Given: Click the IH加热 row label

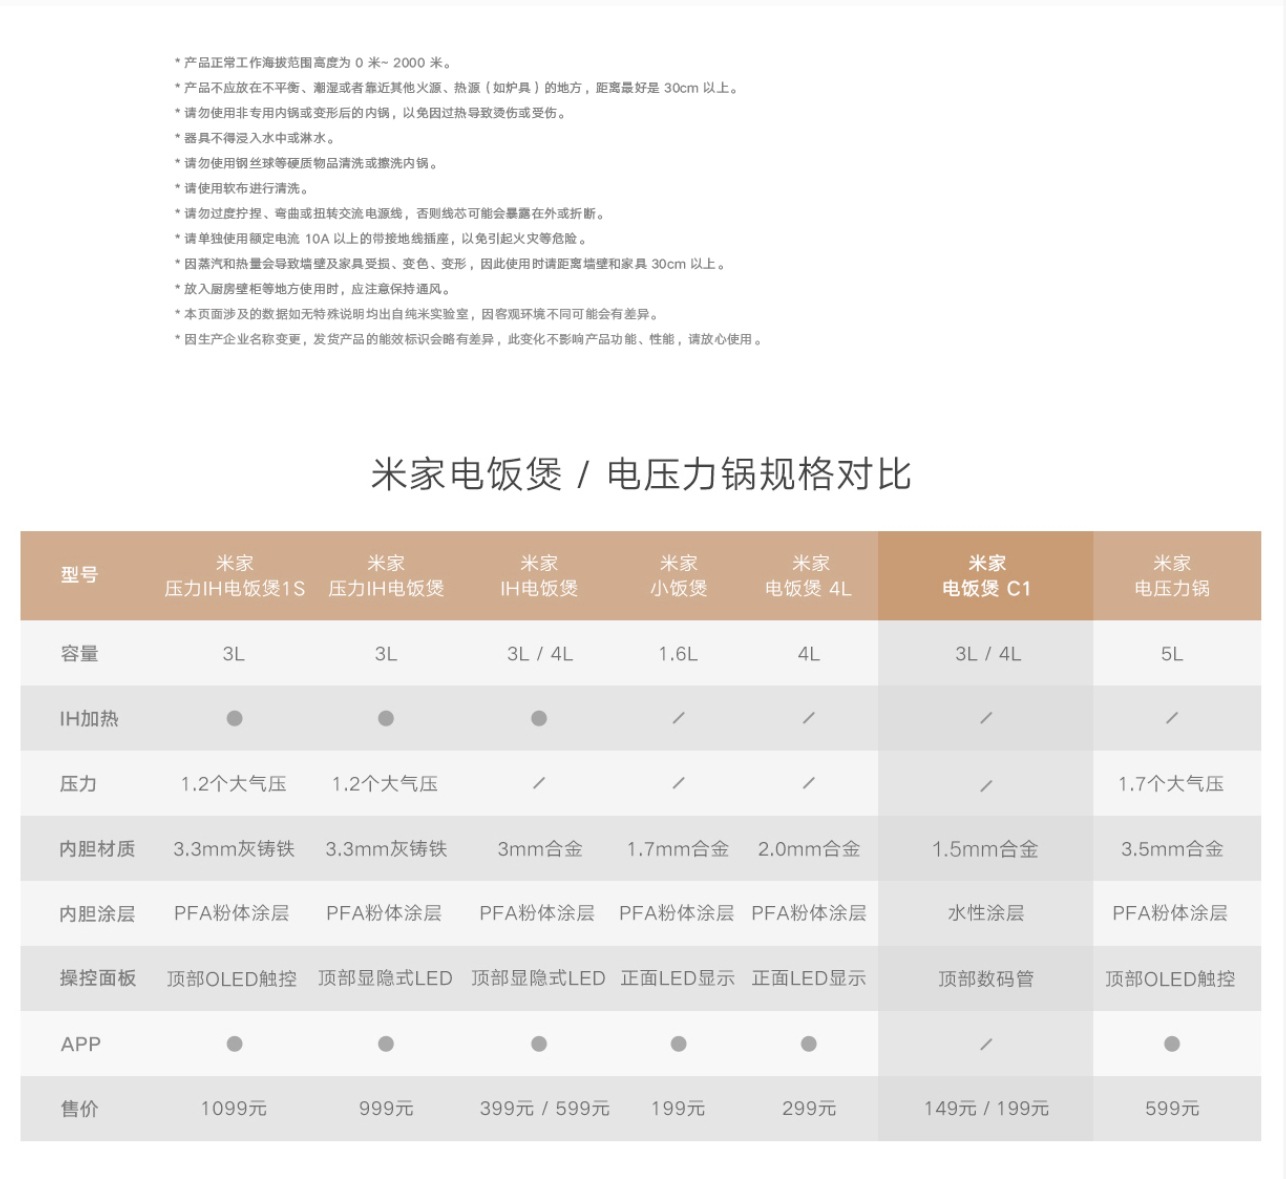Looking at the screenshot, I should pyautogui.click(x=89, y=719).
